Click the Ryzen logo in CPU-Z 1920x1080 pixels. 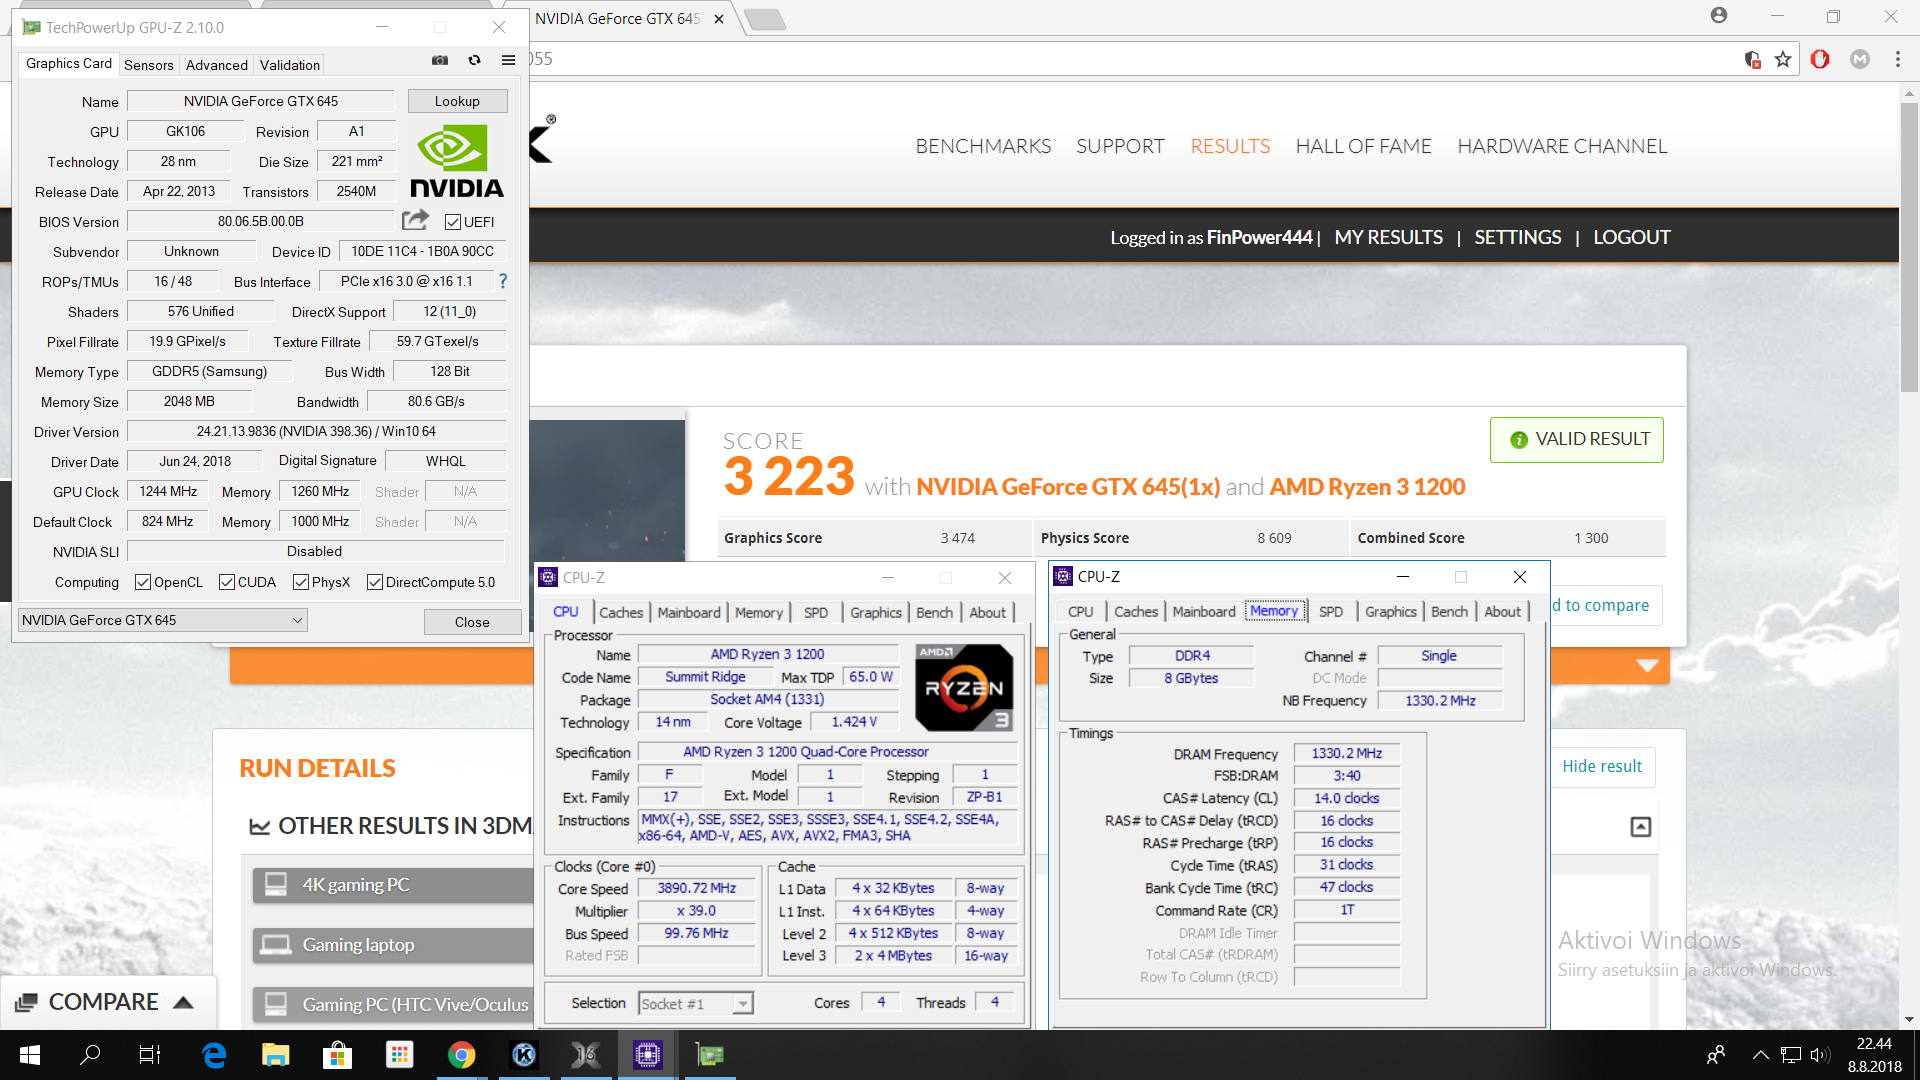pyautogui.click(x=964, y=687)
